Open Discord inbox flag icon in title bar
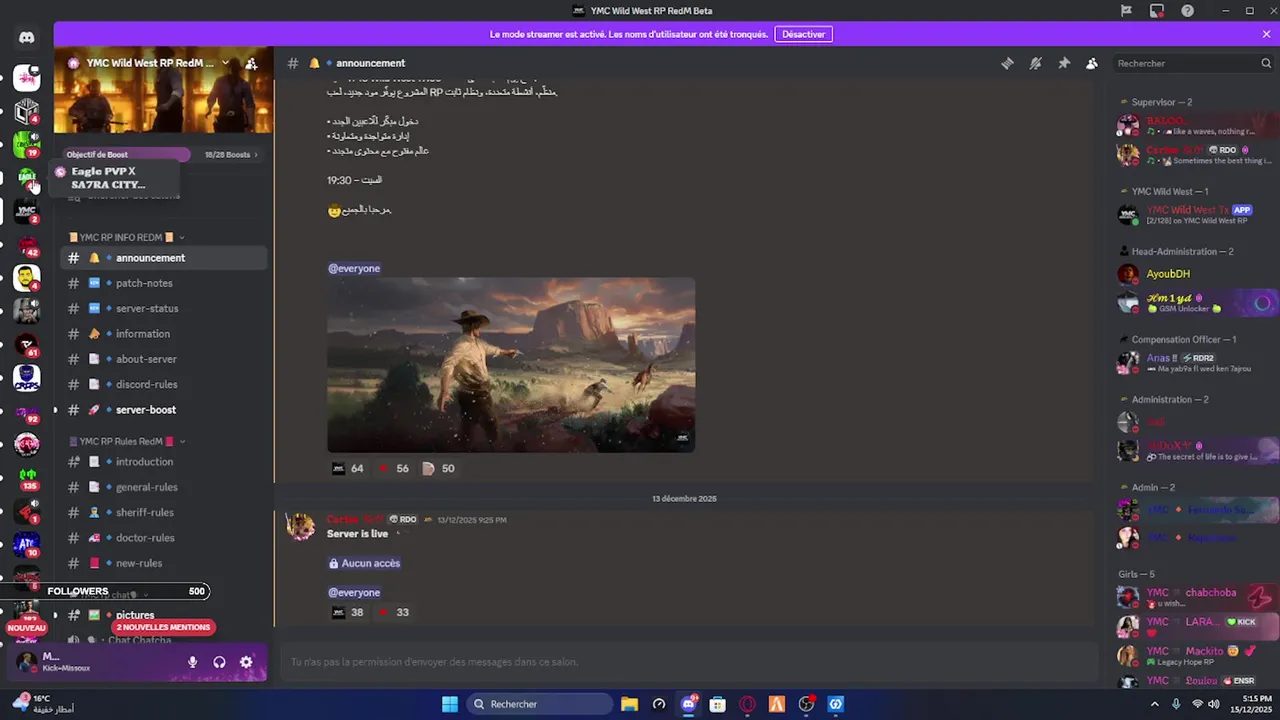Screen dimensions: 1280x720 coord(1126,11)
